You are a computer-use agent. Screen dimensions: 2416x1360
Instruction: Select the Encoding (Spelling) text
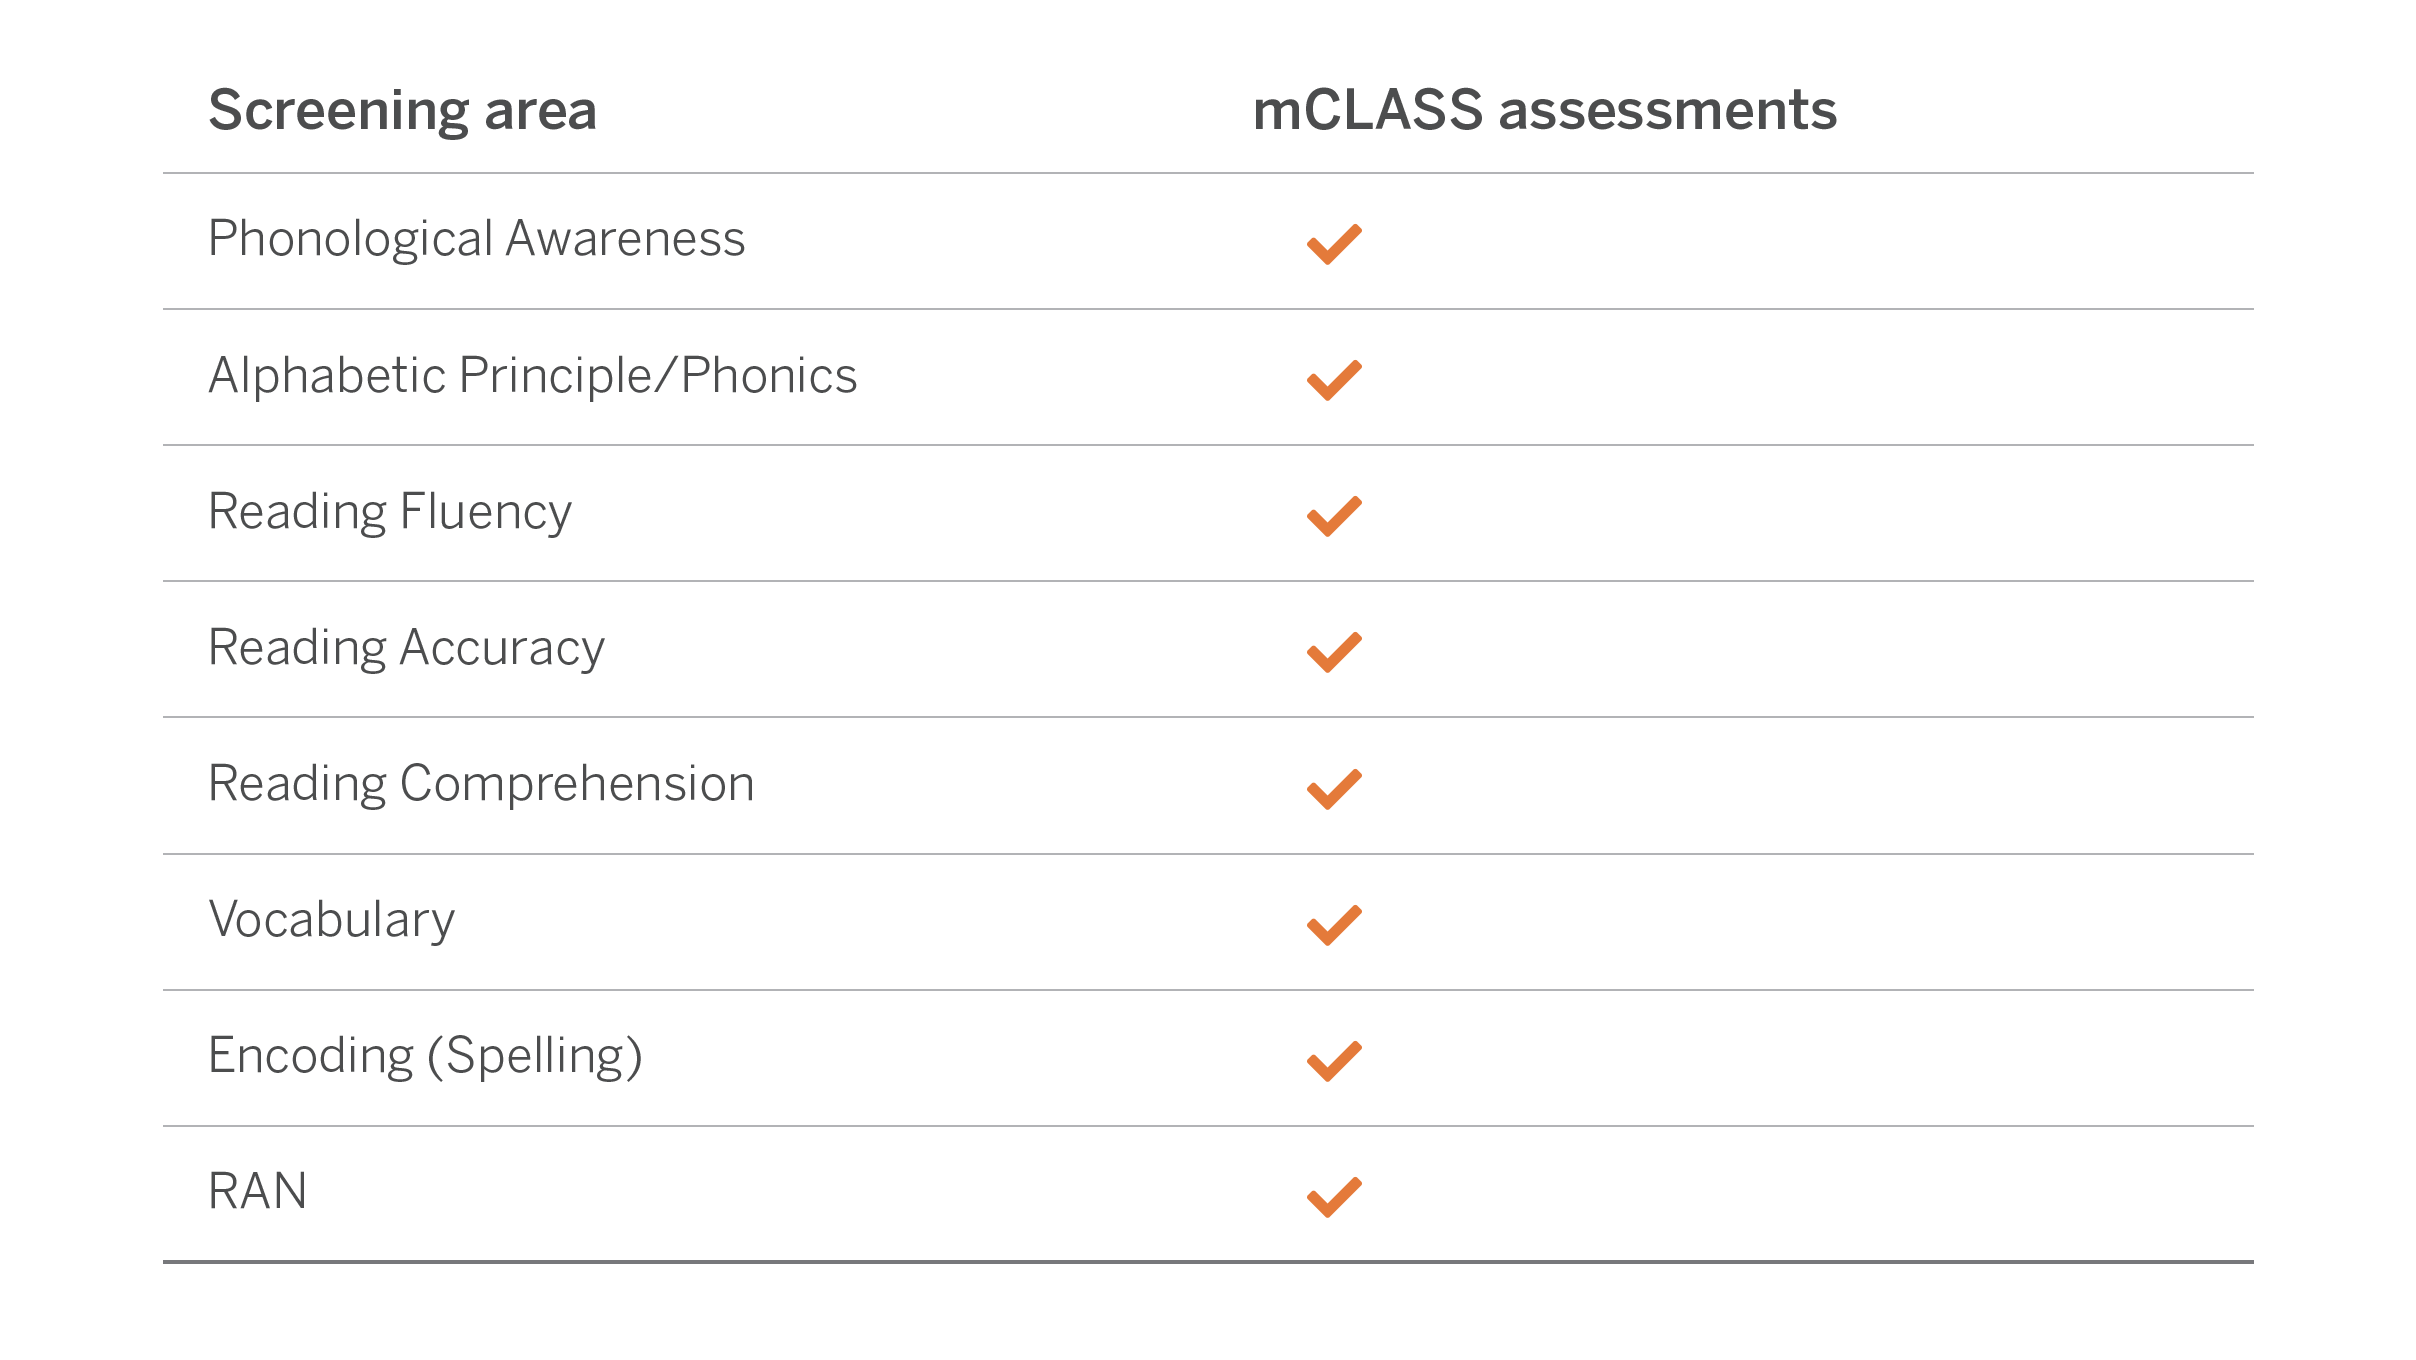(425, 1056)
